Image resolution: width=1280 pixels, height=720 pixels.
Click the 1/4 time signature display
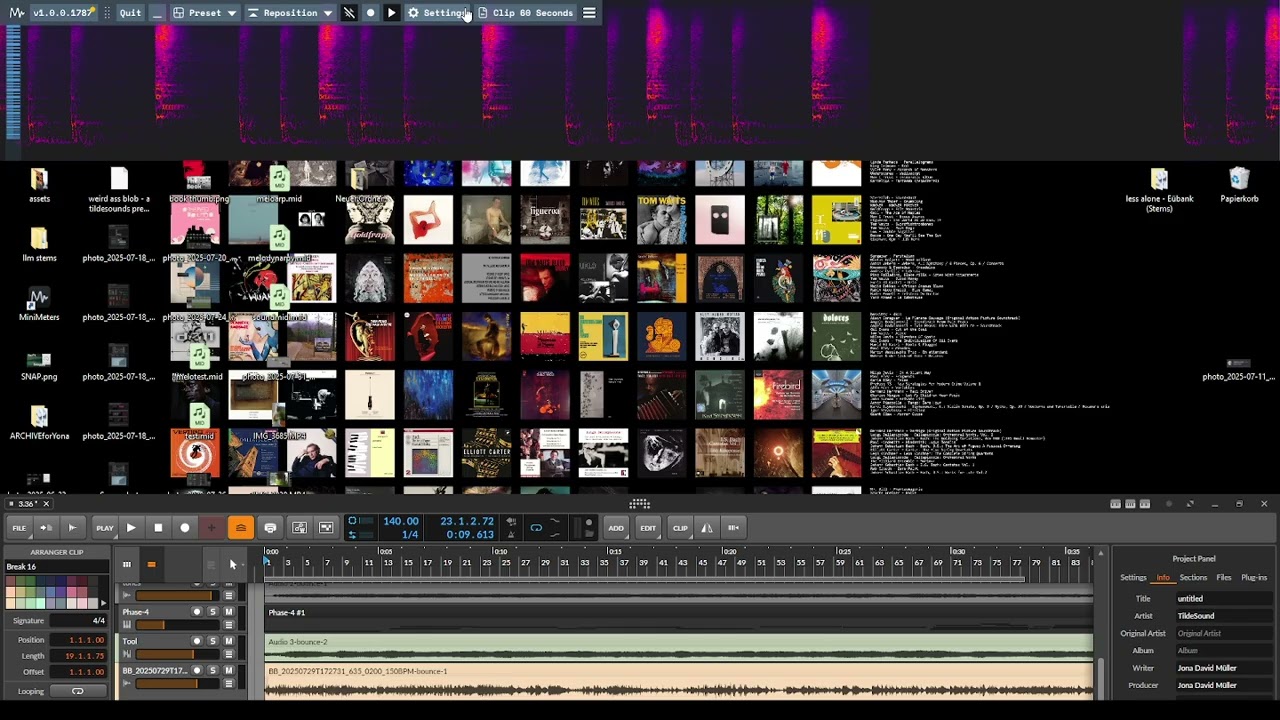410,535
